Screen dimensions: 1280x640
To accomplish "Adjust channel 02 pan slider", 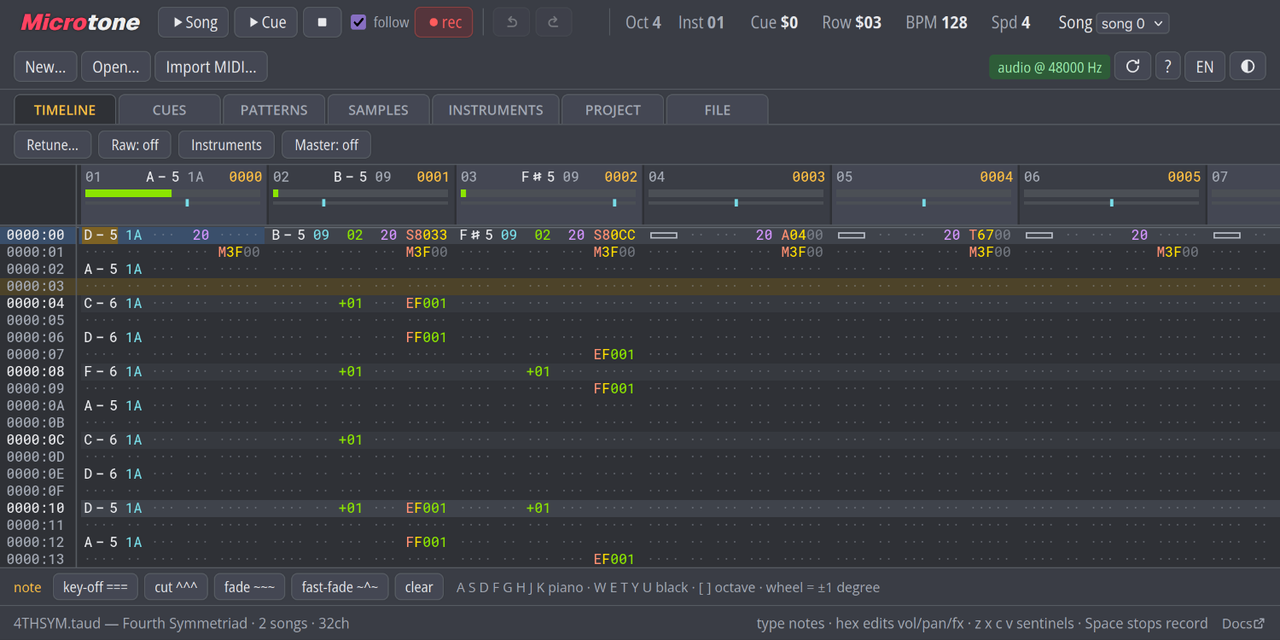I will click(362, 203).
